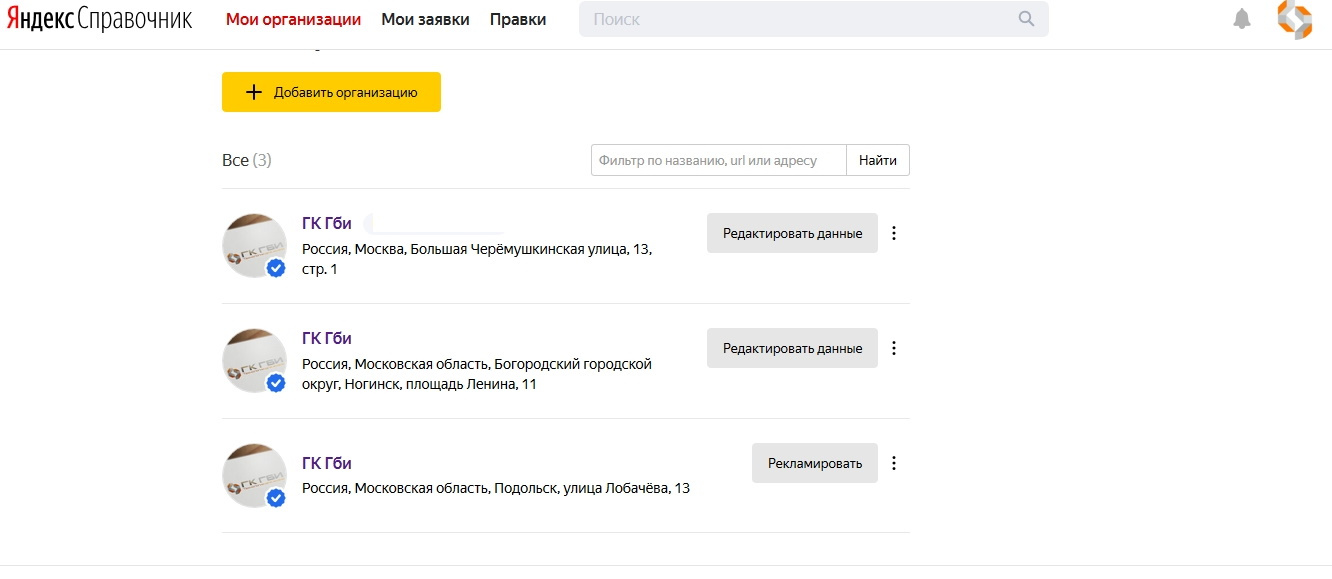The image size is (1332, 579).
Task: Switch to the Мои заявки tab
Action: click(x=425, y=19)
